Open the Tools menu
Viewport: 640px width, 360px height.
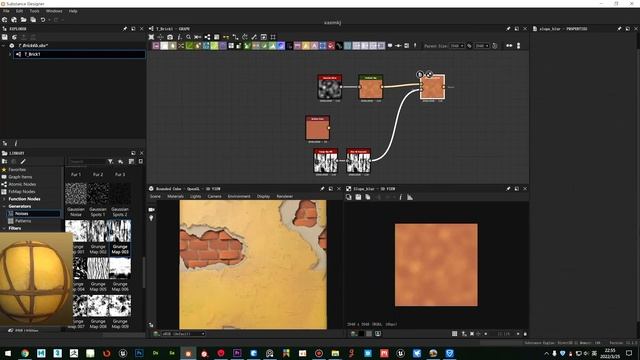(34, 11)
